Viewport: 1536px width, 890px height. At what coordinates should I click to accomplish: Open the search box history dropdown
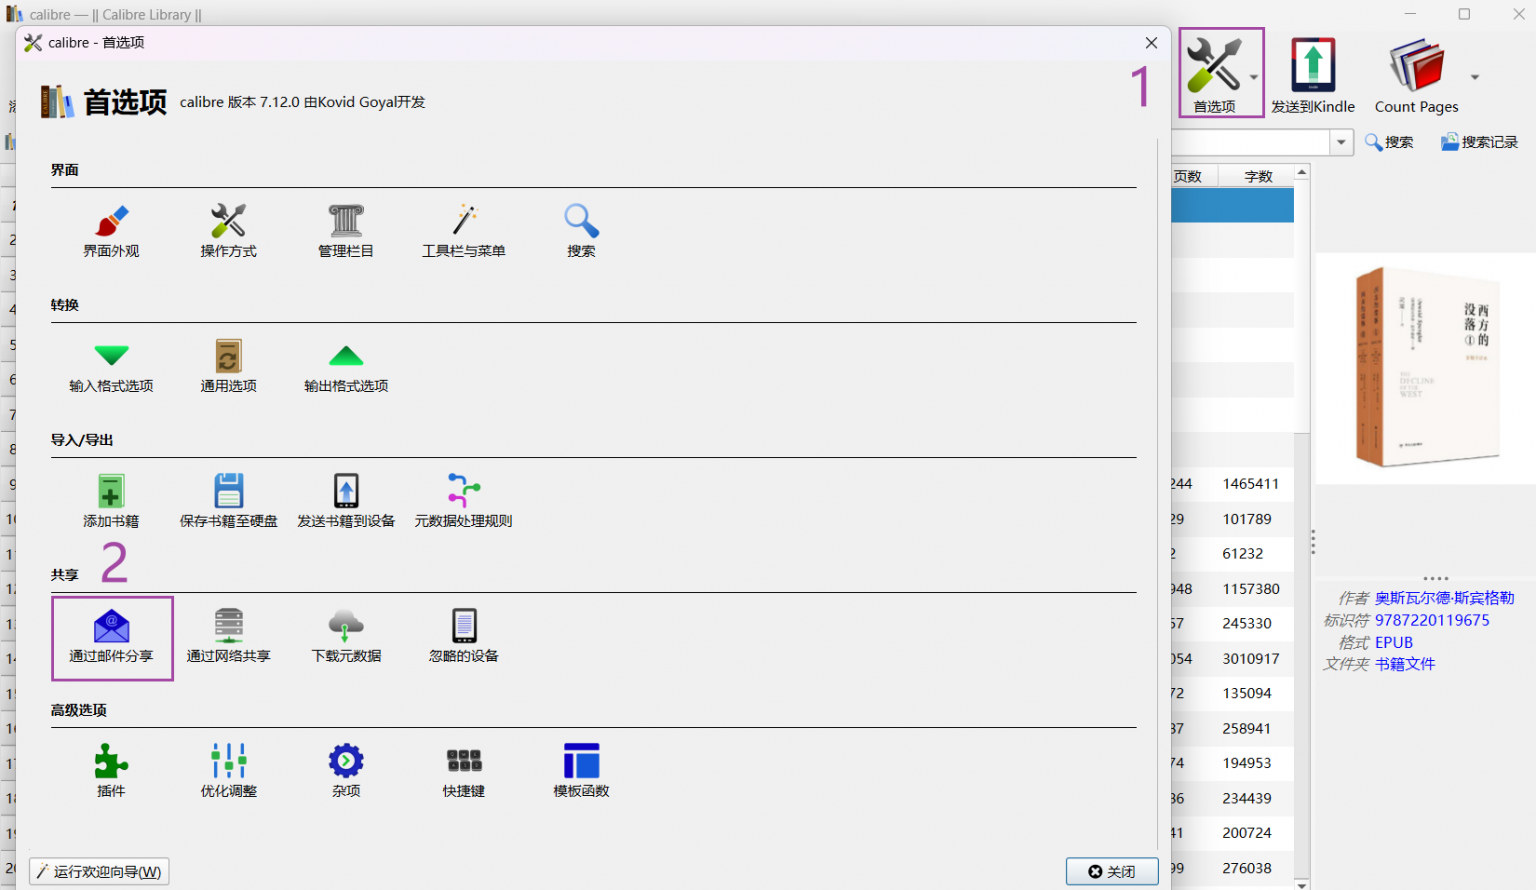click(x=1341, y=142)
